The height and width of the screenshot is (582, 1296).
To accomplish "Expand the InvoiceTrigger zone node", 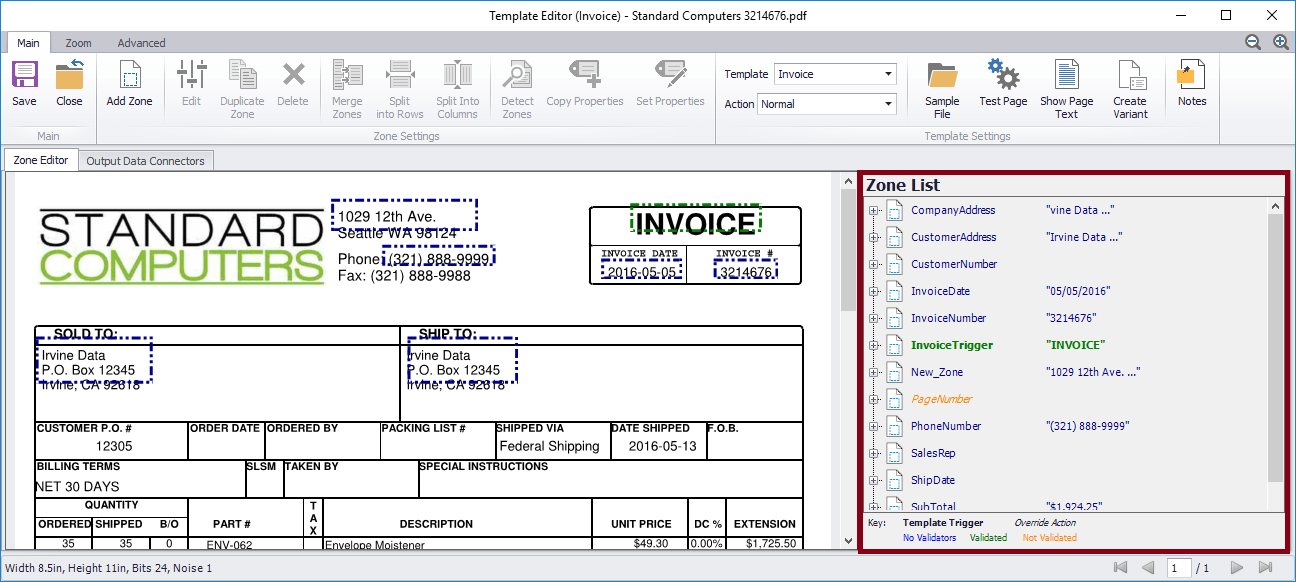I will coord(873,346).
